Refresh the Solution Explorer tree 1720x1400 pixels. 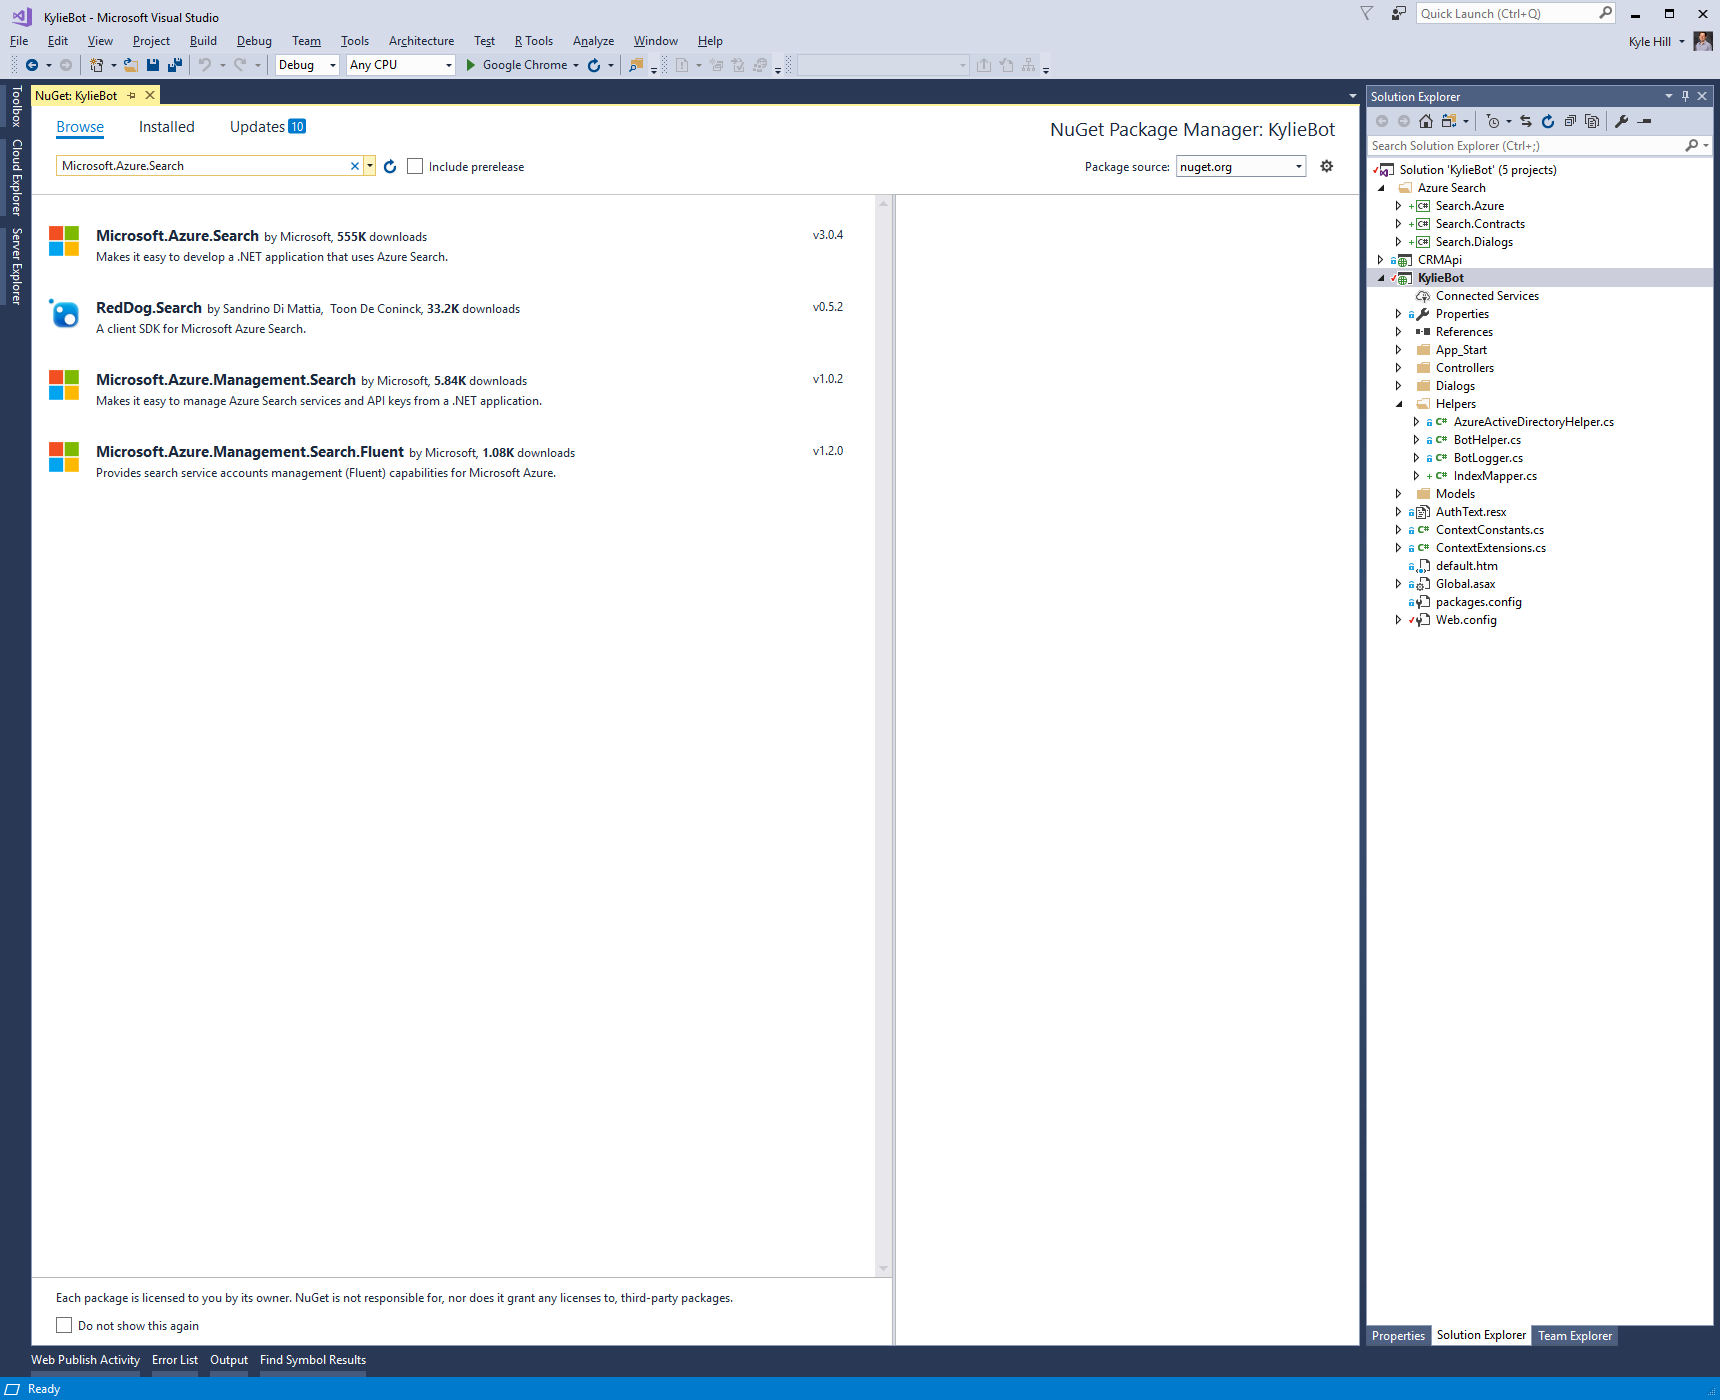pos(1548,121)
